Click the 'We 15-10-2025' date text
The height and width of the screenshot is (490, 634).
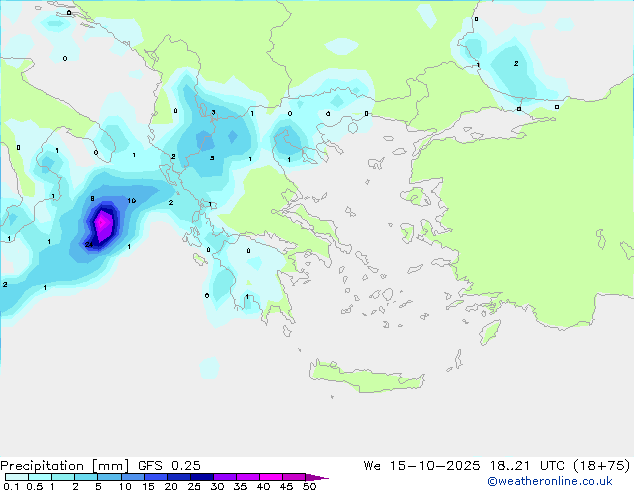click(x=422, y=466)
